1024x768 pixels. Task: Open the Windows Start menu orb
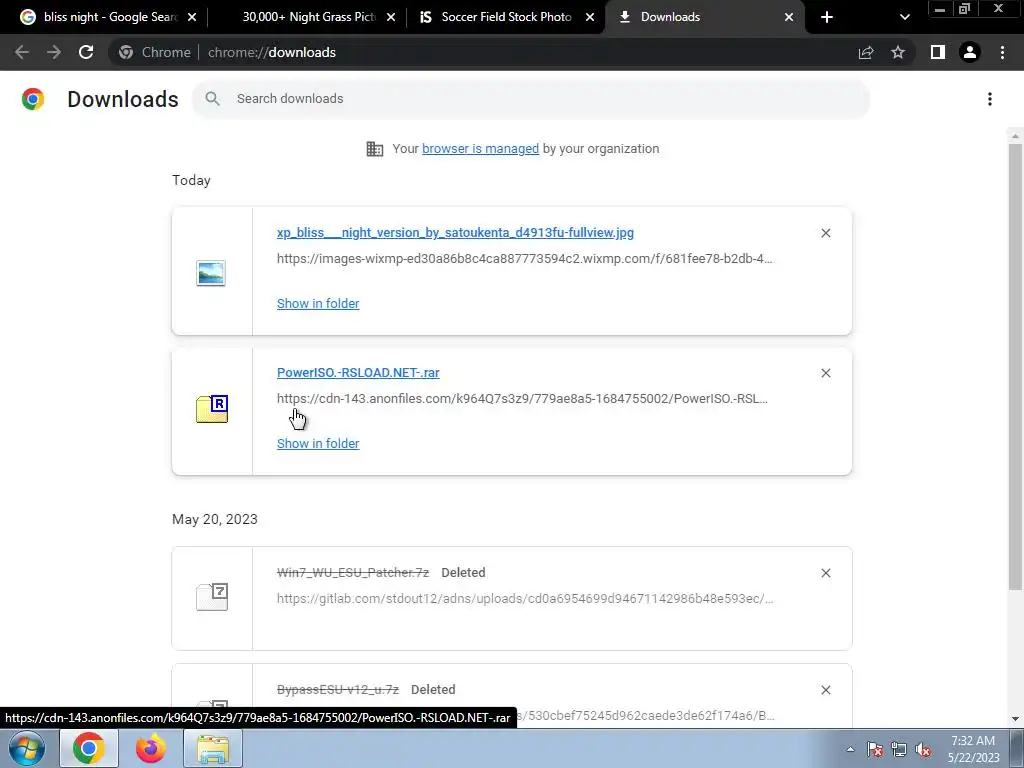27,748
